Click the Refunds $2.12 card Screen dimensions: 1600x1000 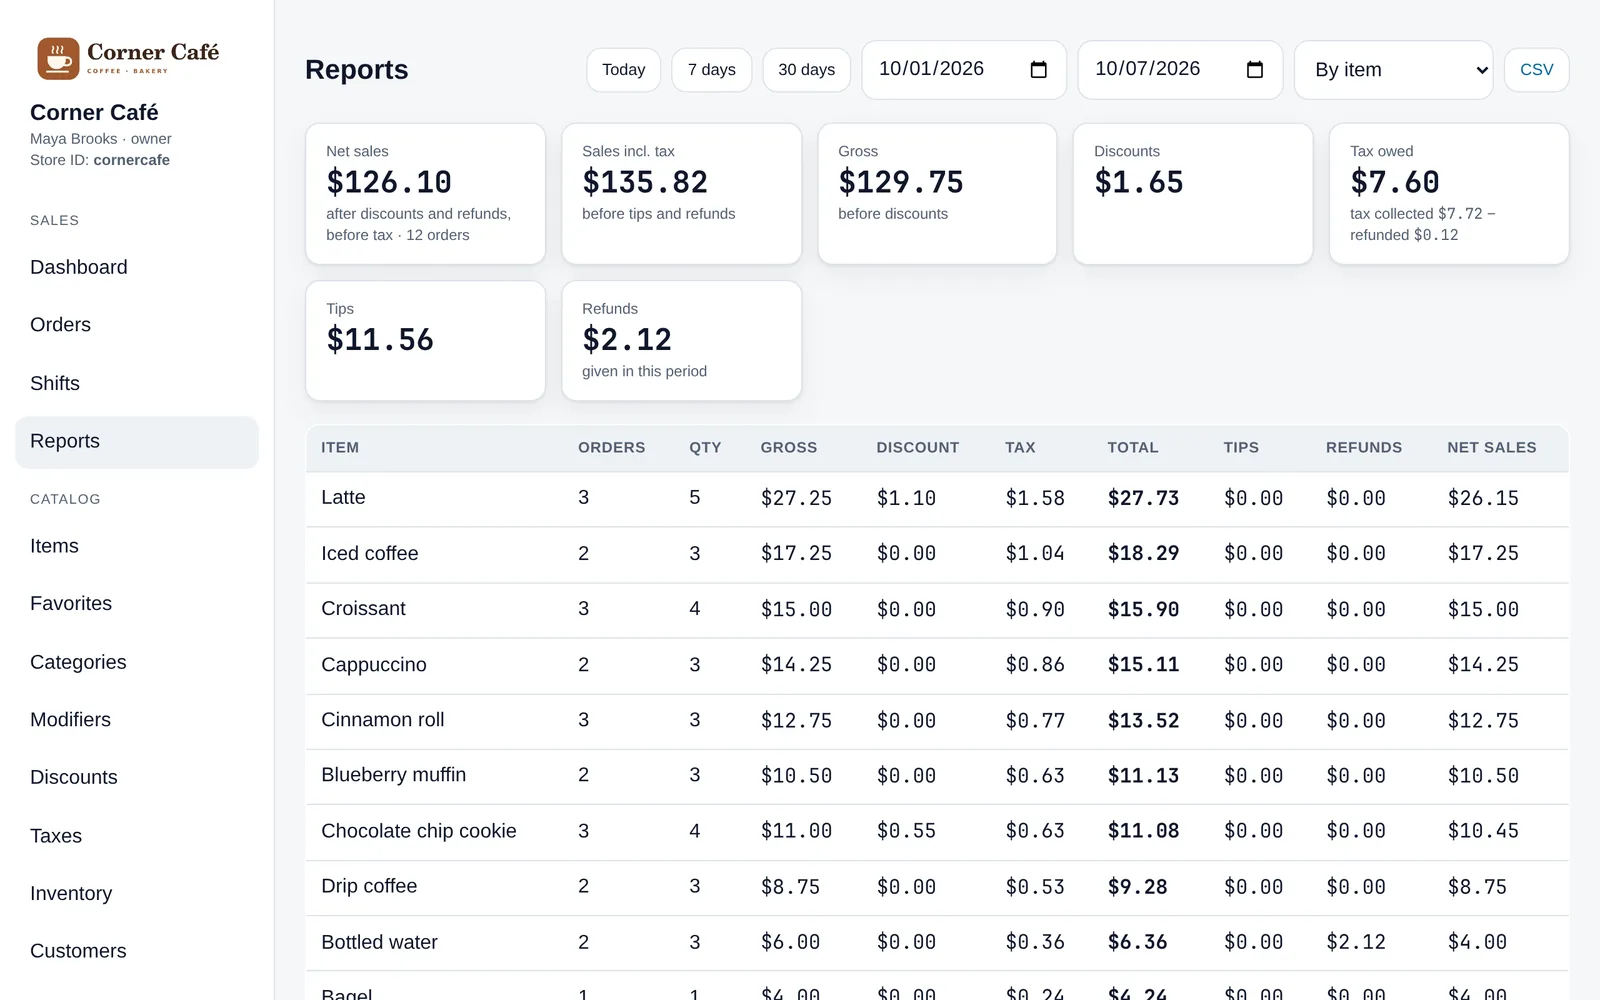click(x=681, y=341)
